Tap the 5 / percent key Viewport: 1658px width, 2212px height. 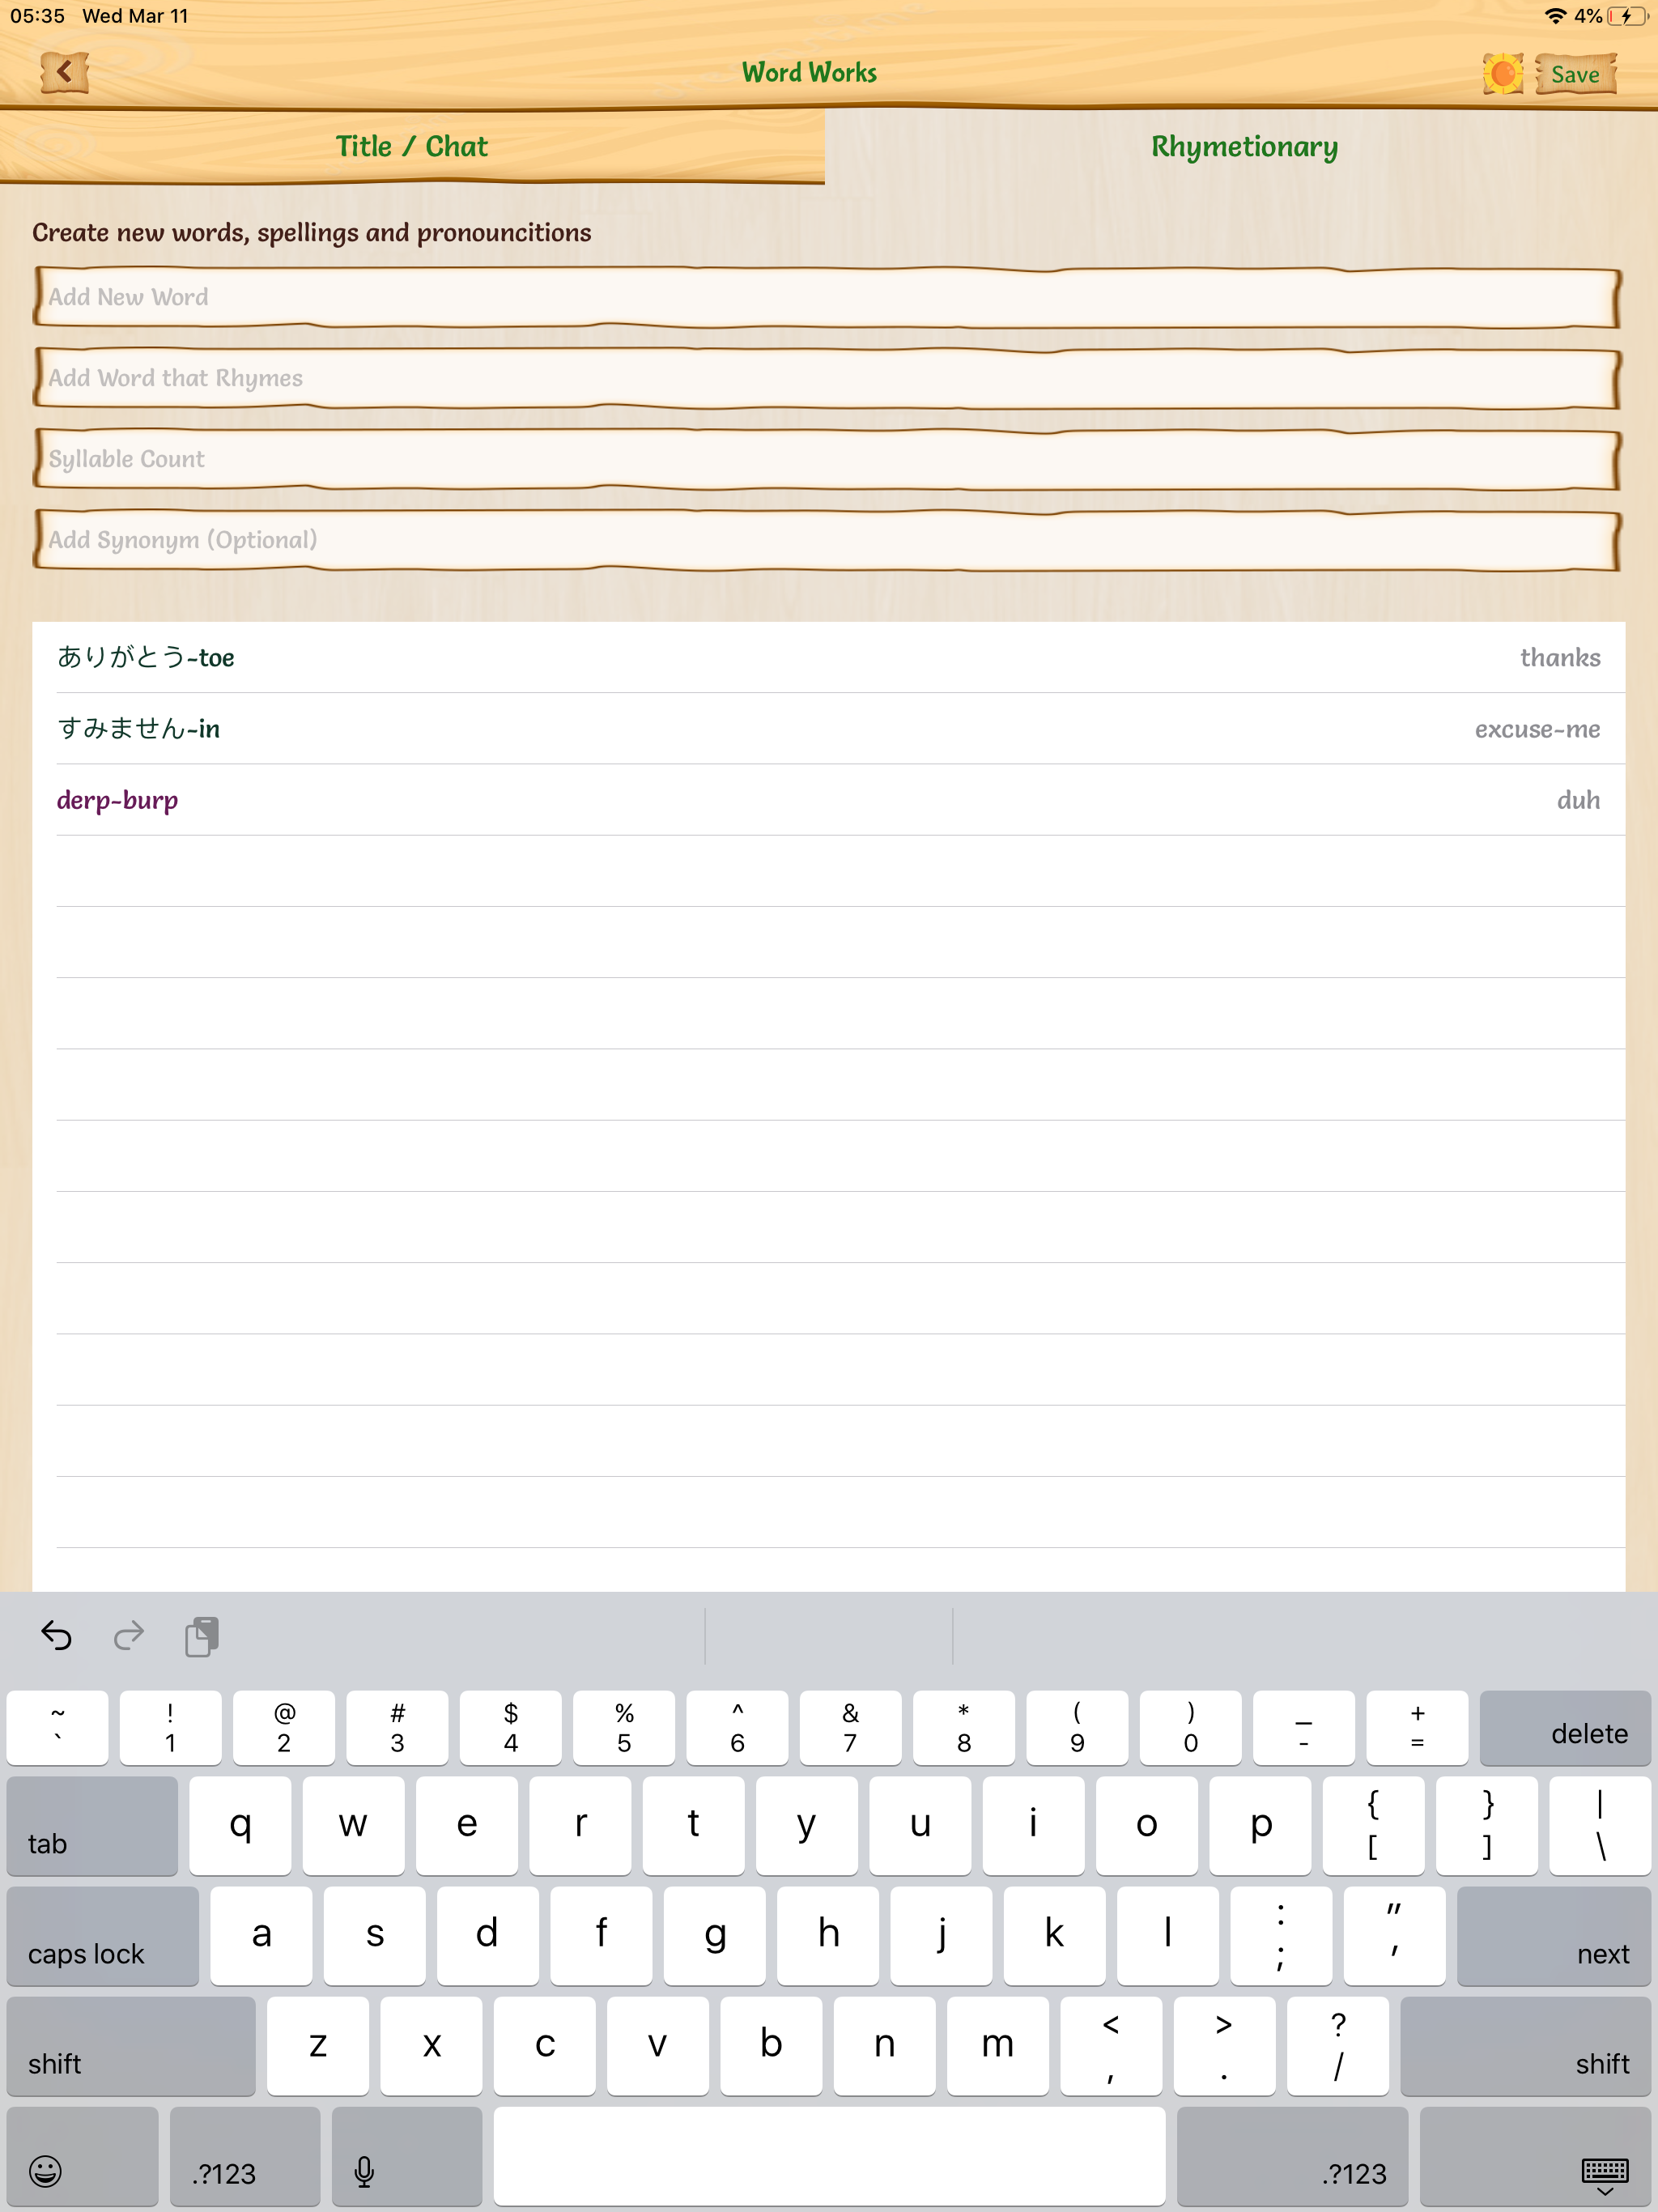[624, 1728]
